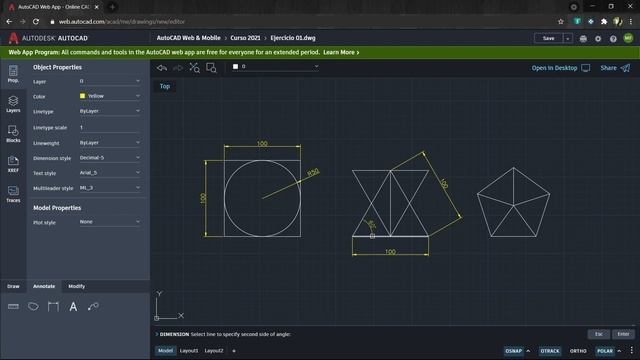Open the Layers panel icon

13,104
